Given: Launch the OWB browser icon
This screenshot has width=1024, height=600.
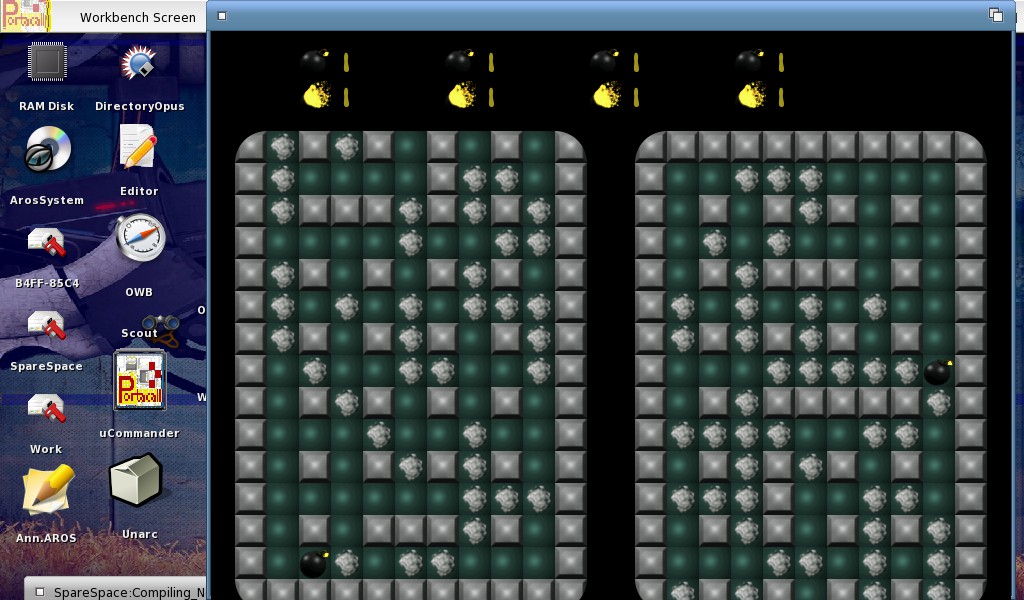Looking at the screenshot, I should point(139,238).
